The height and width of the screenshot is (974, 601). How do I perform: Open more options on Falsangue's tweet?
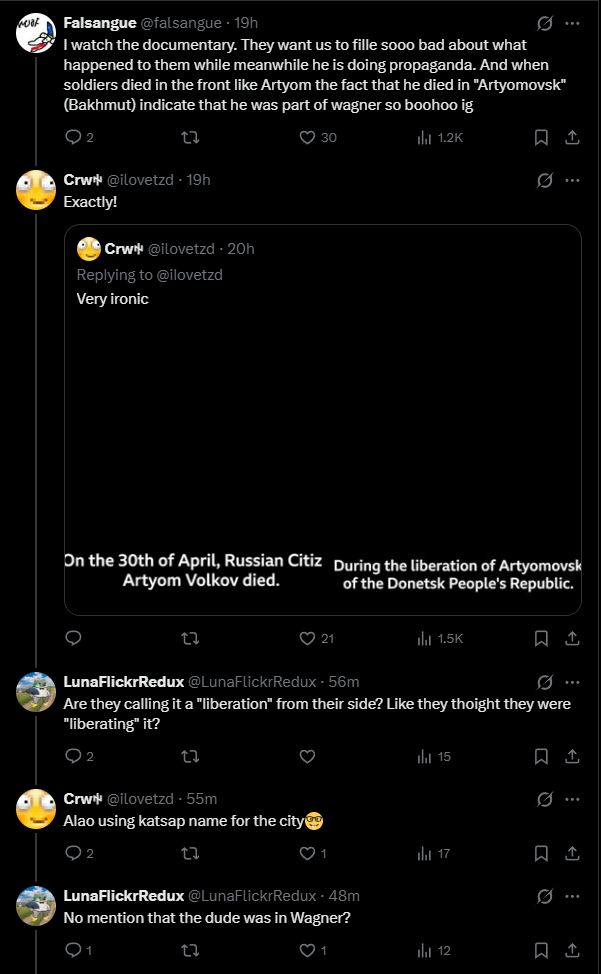coord(572,22)
